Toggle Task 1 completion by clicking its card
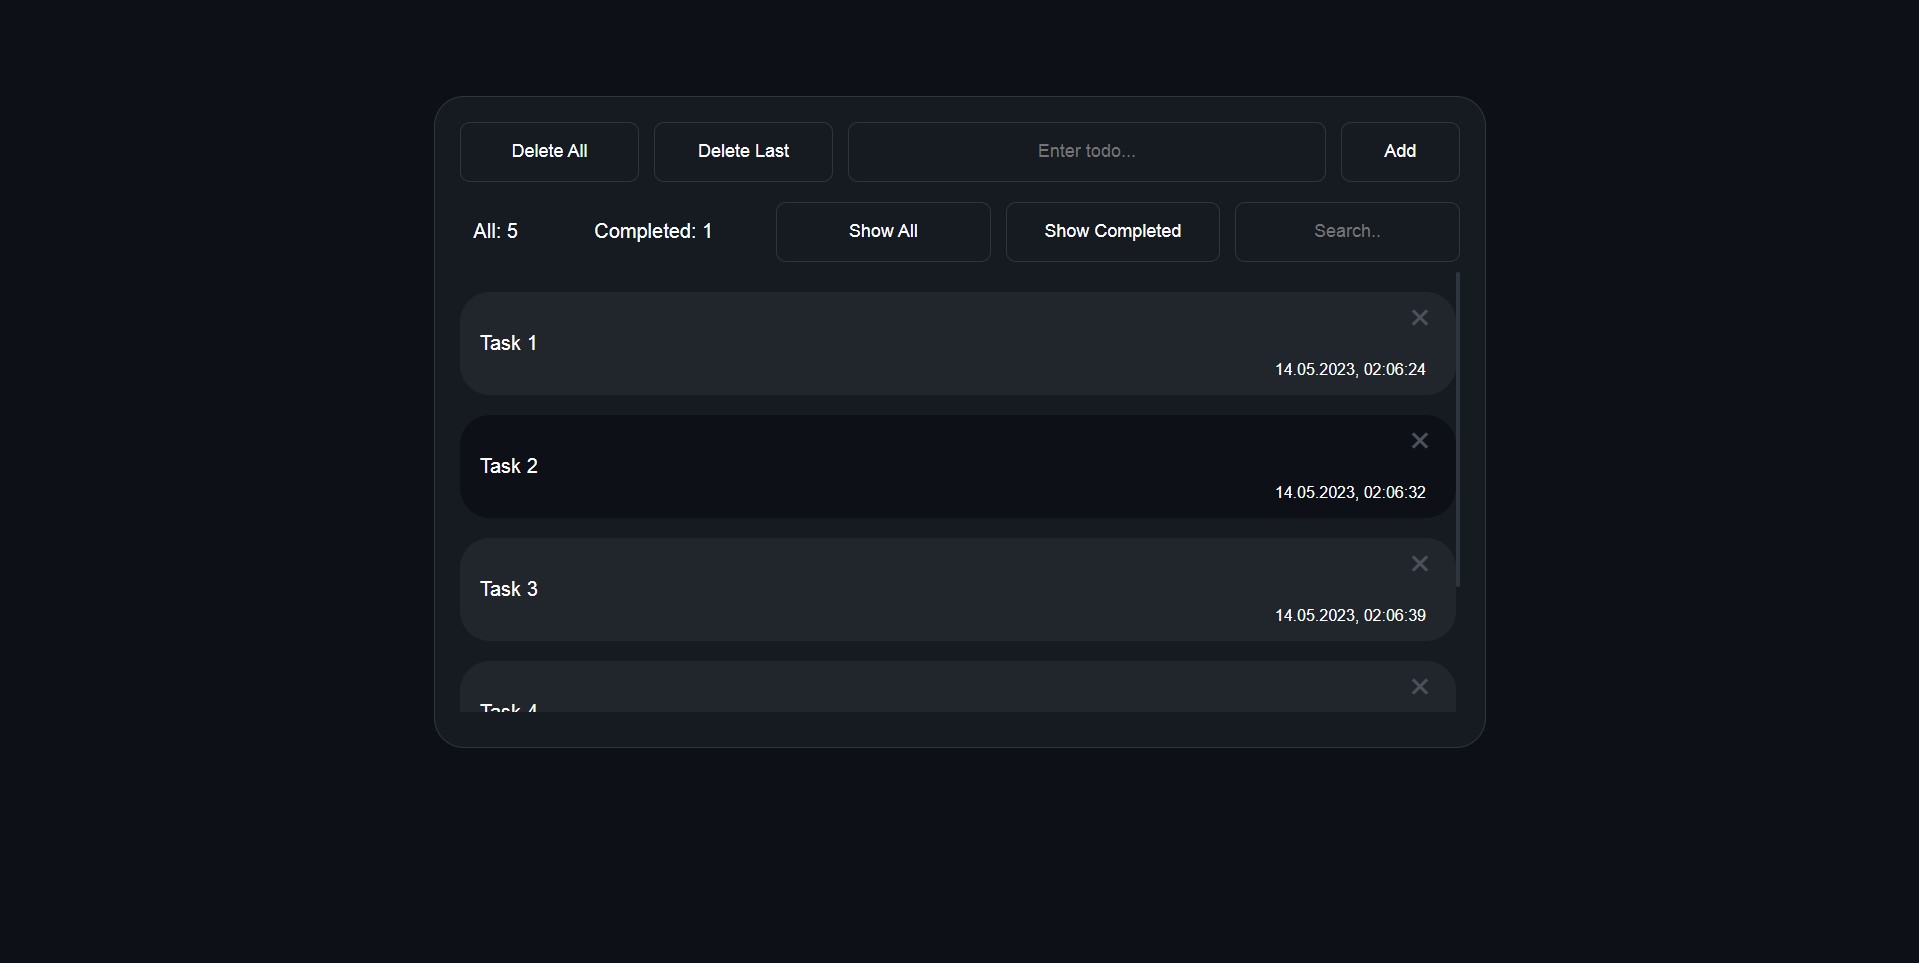Image resolution: width=1919 pixels, height=963 pixels. [x=957, y=344]
